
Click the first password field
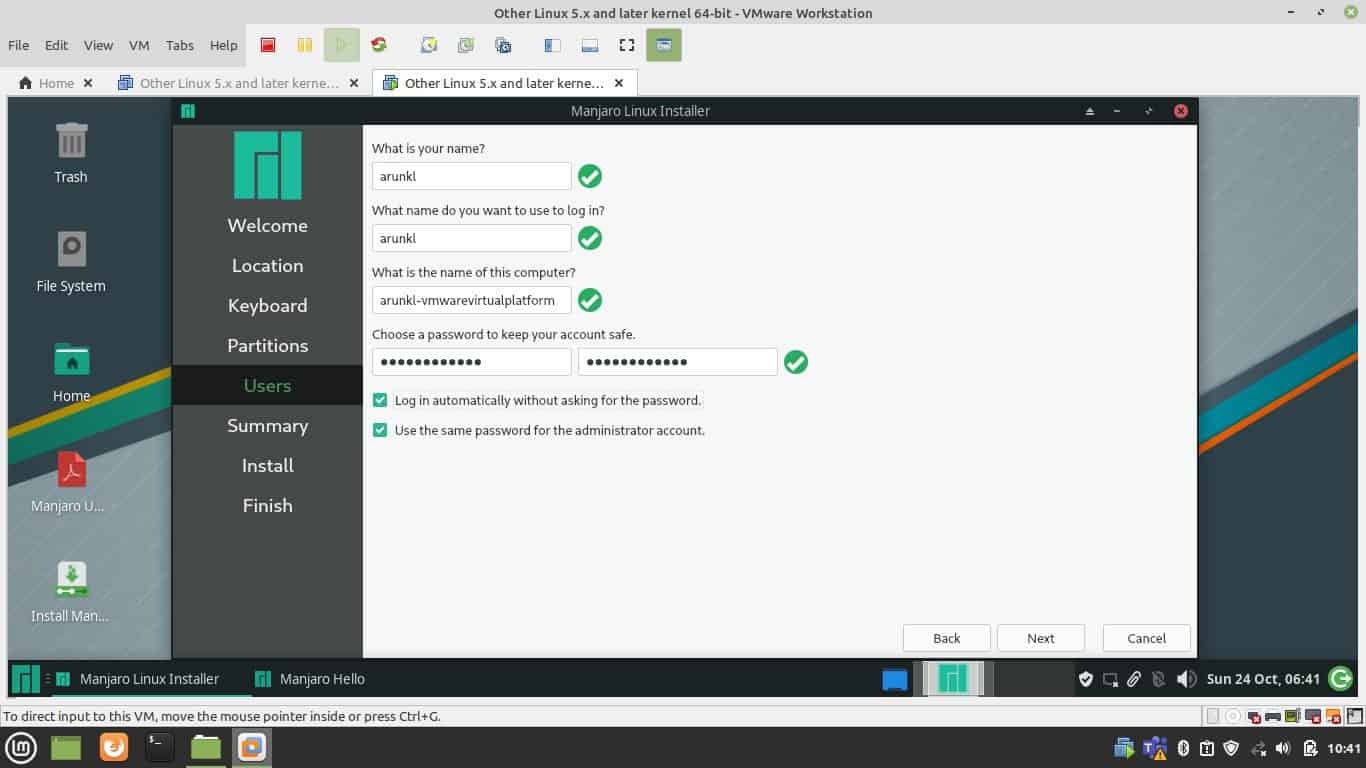click(x=471, y=362)
